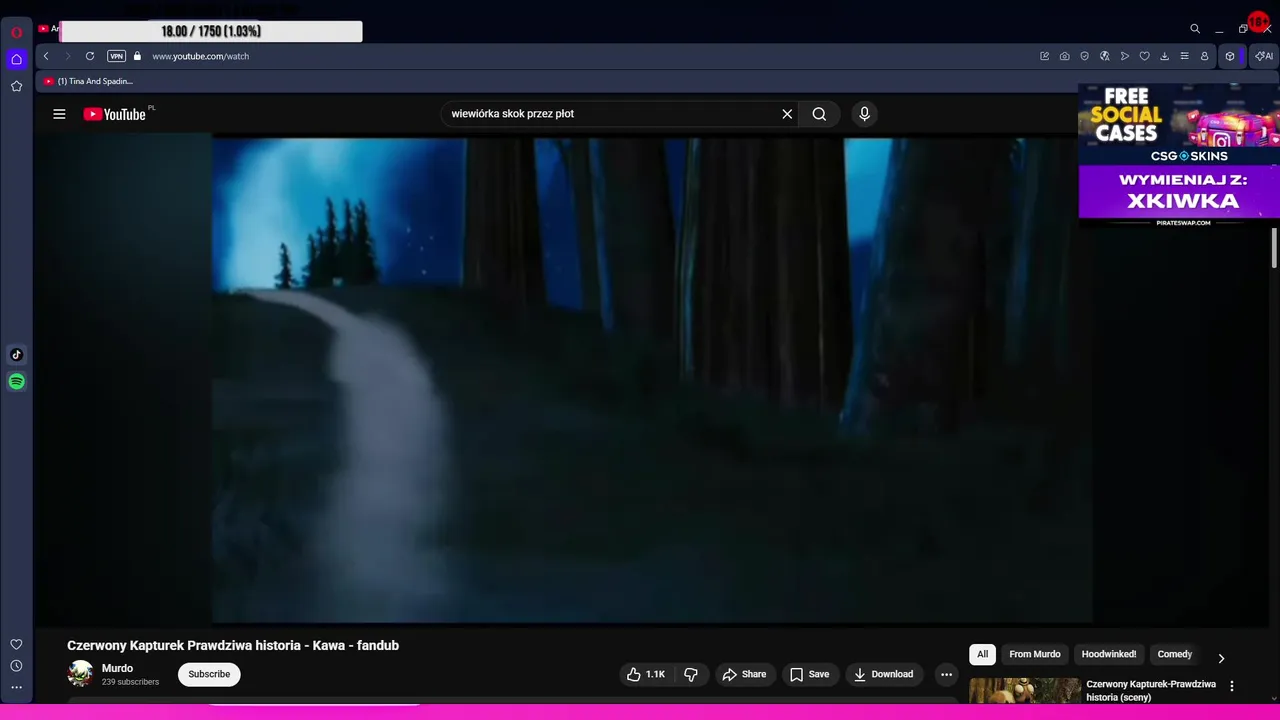
Task: Click the '239 subscribers' text
Action: [x=130, y=682]
